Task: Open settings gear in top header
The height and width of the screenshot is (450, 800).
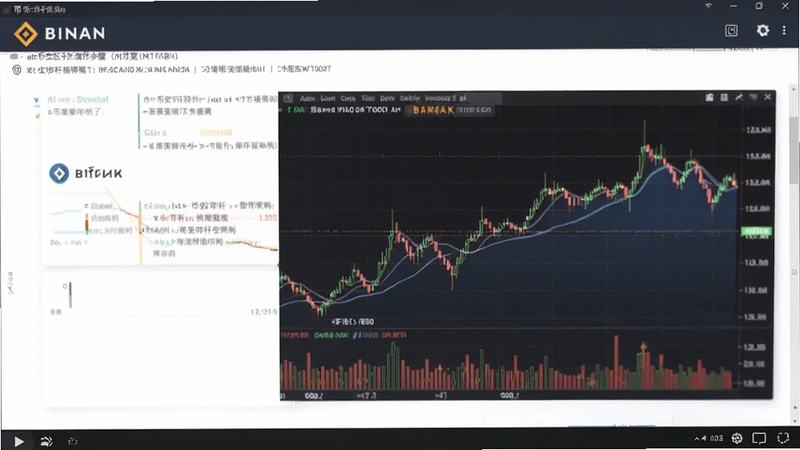Action: pos(762,31)
